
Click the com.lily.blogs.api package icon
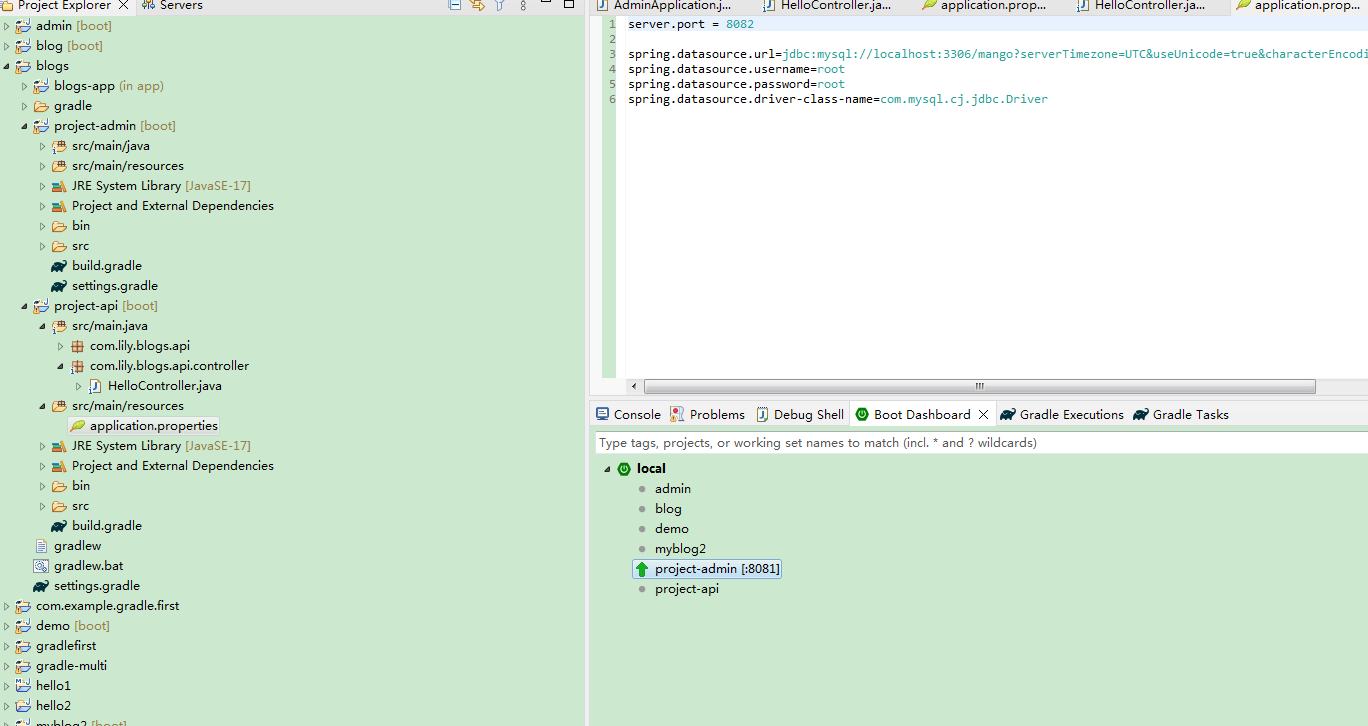tap(77, 346)
